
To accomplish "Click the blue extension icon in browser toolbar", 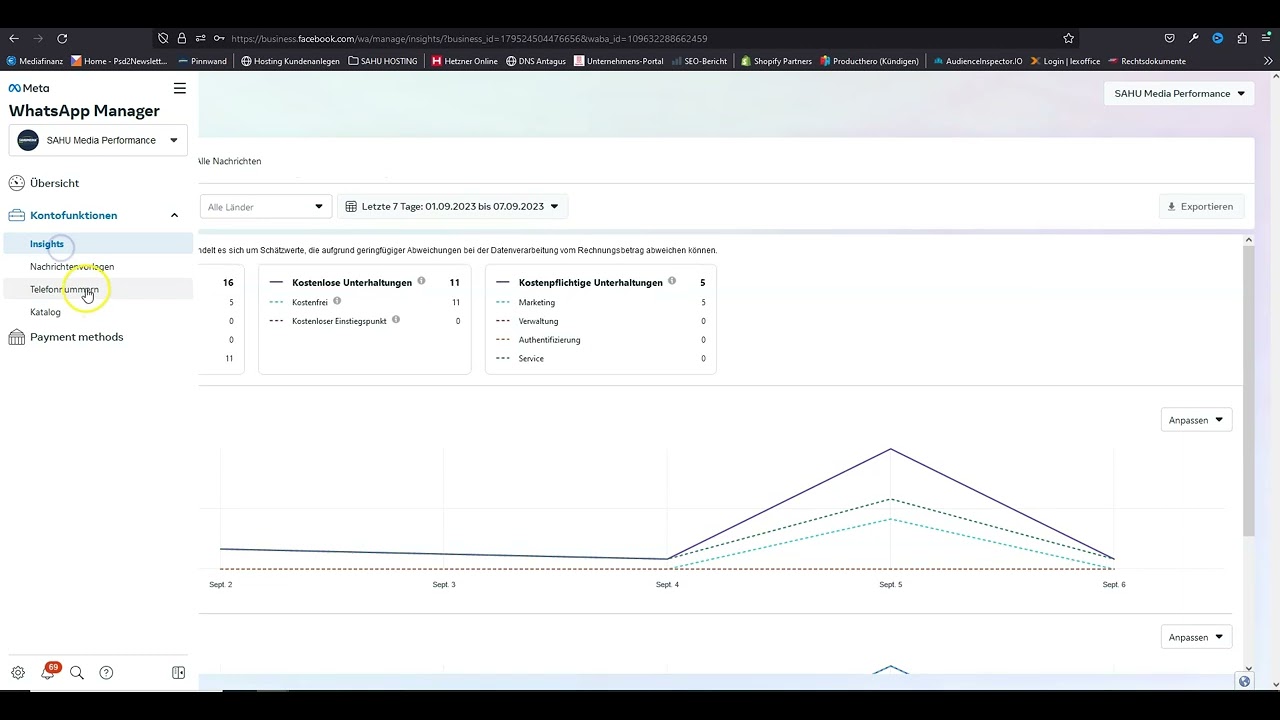I will [1218, 38].
